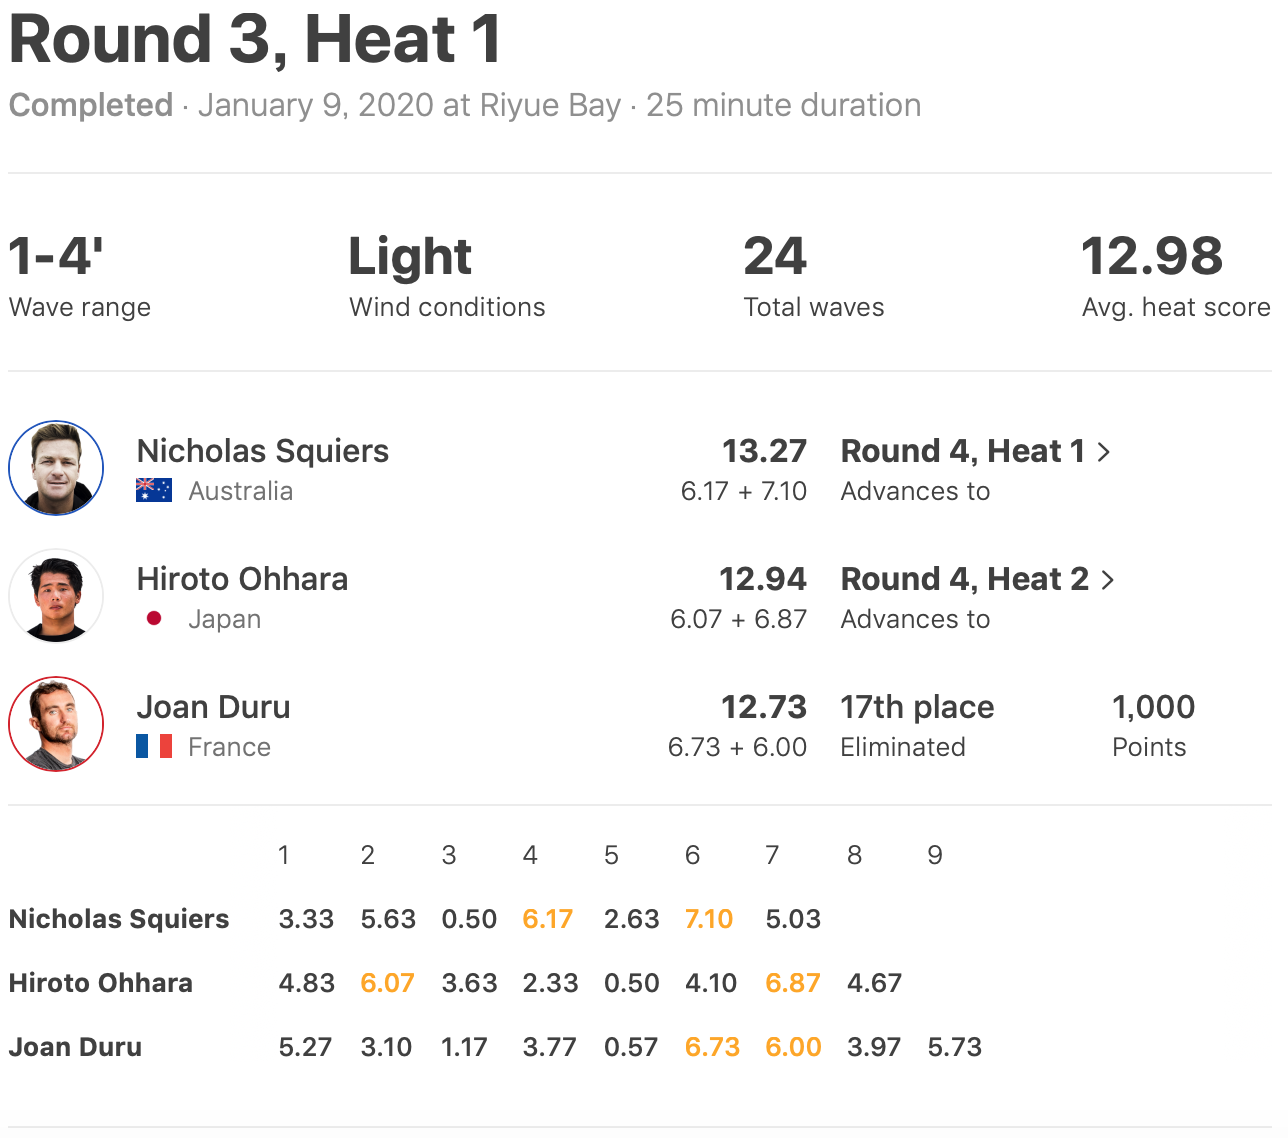The image size is (1288, 1138).
Task: Click Ohhara's highlighted 6.87 wave score
Action: tap(792, 983)
